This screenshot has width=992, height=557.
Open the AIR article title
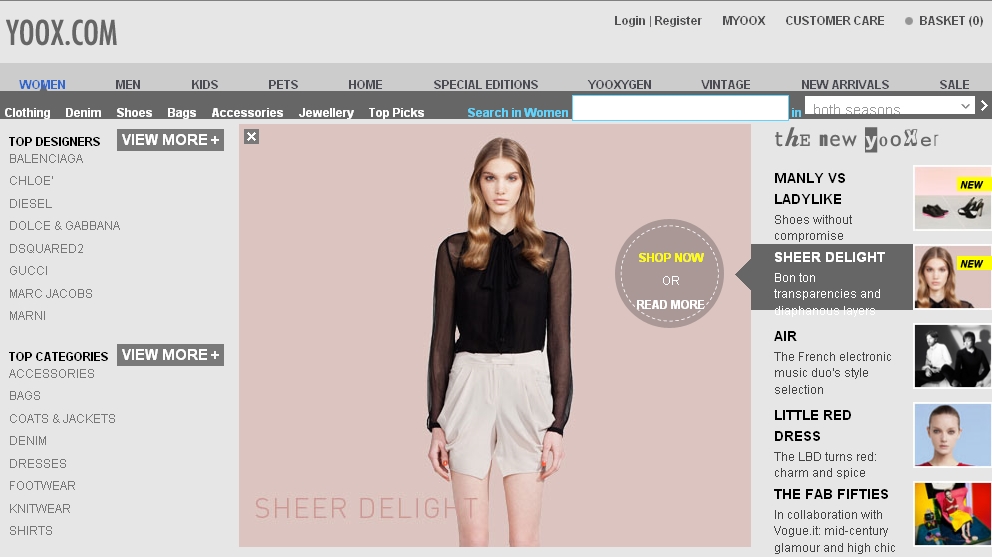click(785, 337)
